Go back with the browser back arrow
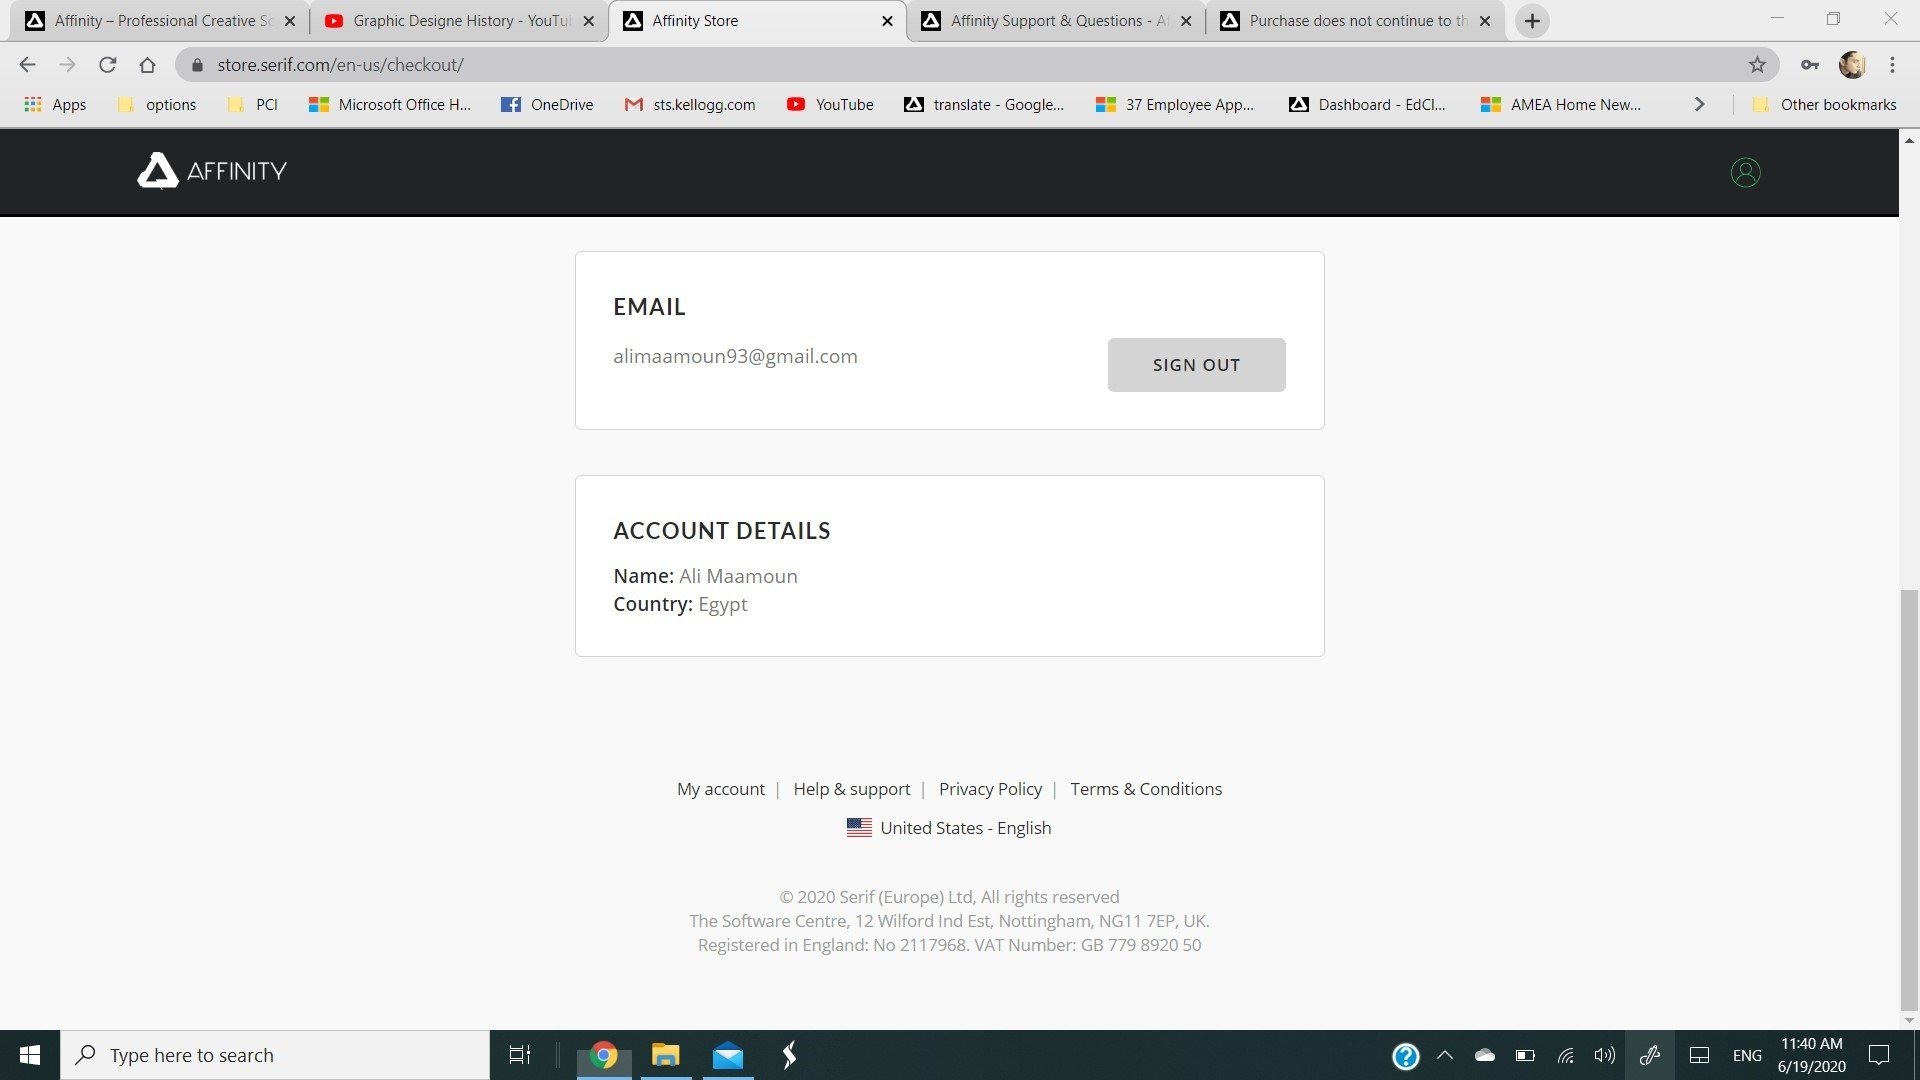 pos(28,65)
